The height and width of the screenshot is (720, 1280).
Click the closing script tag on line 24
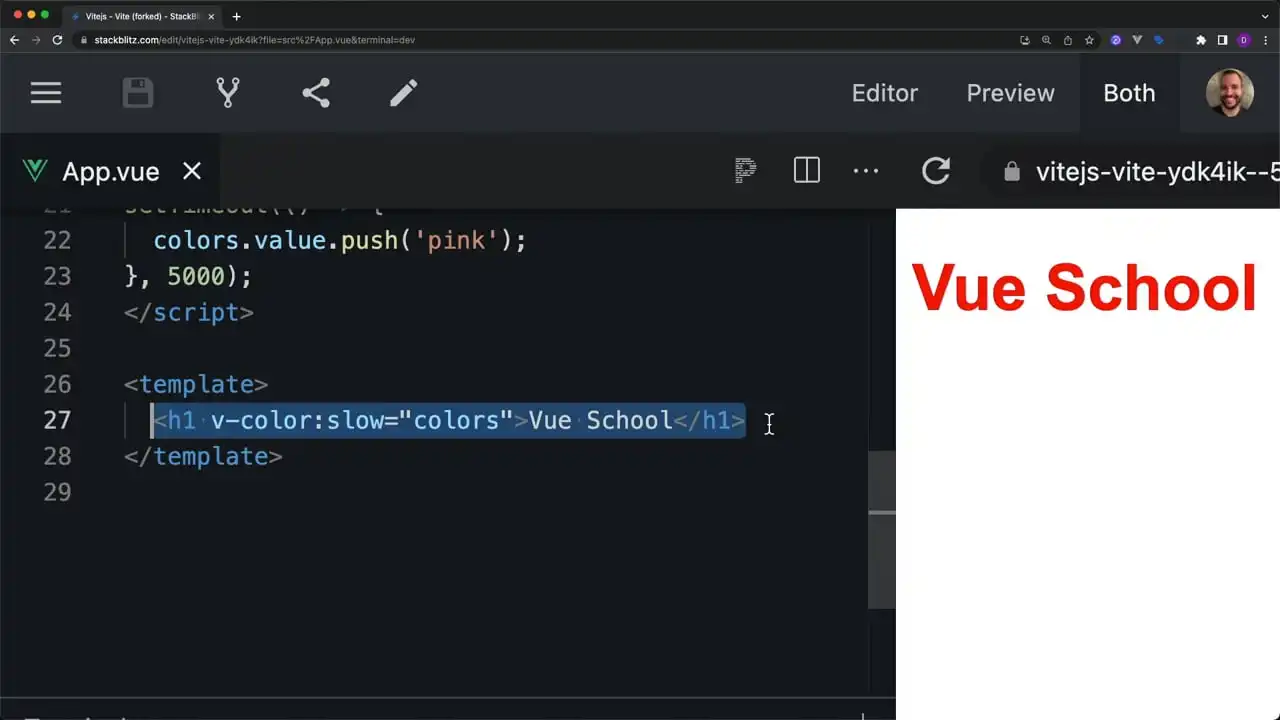tap(189, 312)
